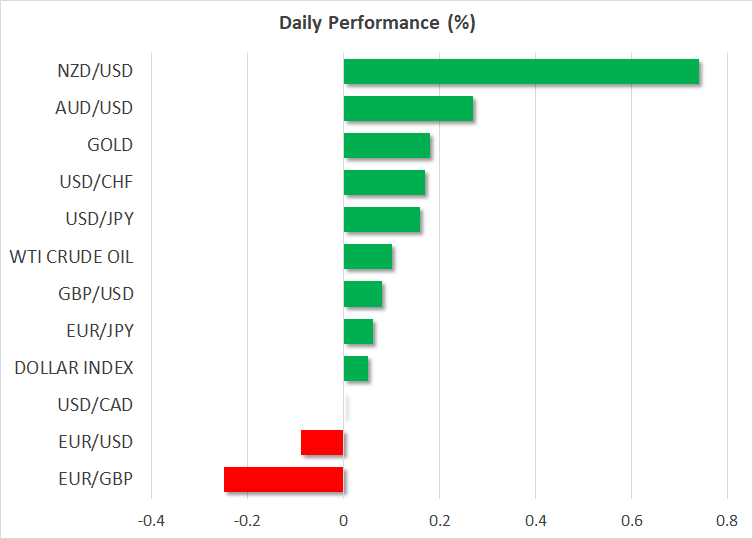The image size is (753, 539).
Task: Click the GOLD performance bar
Action: pyautogui.click(x=386, y=145)
